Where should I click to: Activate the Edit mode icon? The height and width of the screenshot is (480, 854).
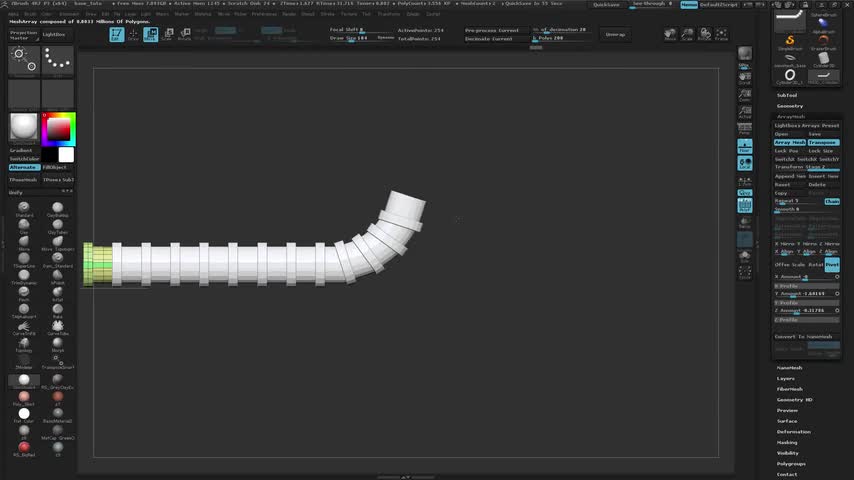coord(117,34)
